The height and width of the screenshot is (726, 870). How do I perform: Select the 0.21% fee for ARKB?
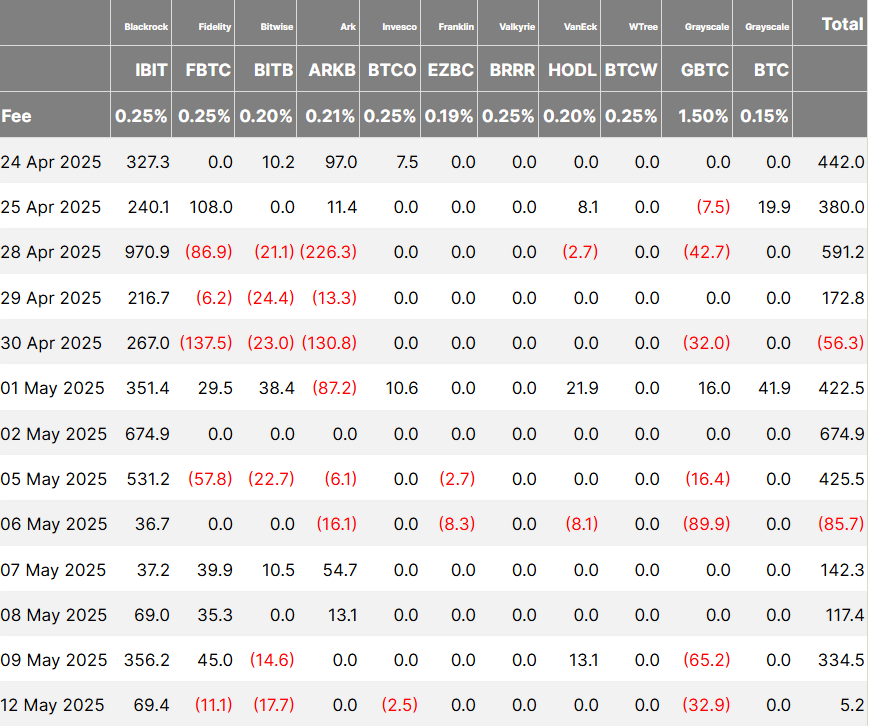click(x=330, y=116)
